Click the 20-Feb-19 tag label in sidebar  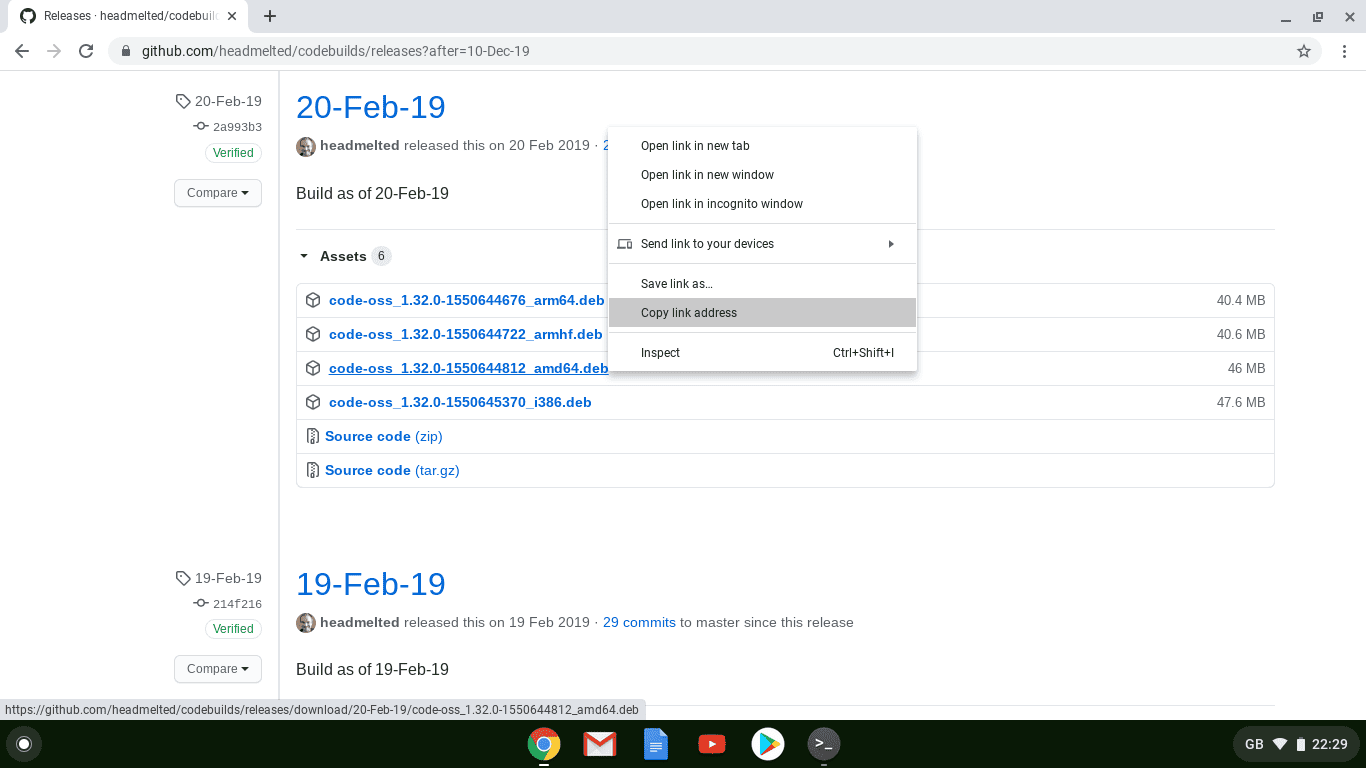click(x=228, y=101)
